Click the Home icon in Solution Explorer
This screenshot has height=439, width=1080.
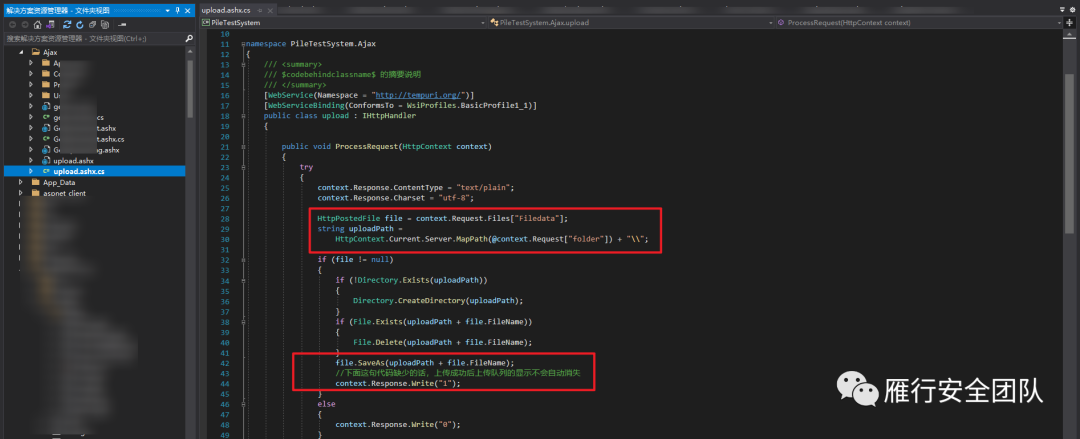[x=38, y=24]
